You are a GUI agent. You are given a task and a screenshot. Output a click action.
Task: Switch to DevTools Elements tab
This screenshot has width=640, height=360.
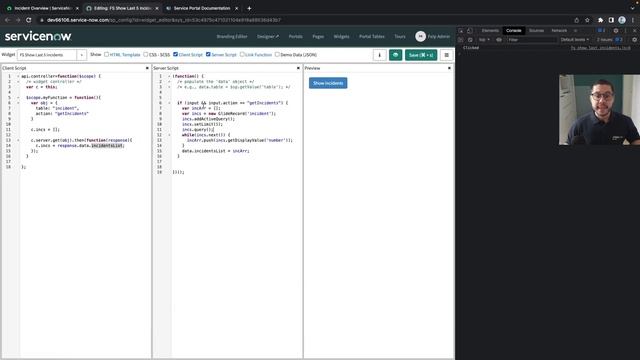point(490,31)
